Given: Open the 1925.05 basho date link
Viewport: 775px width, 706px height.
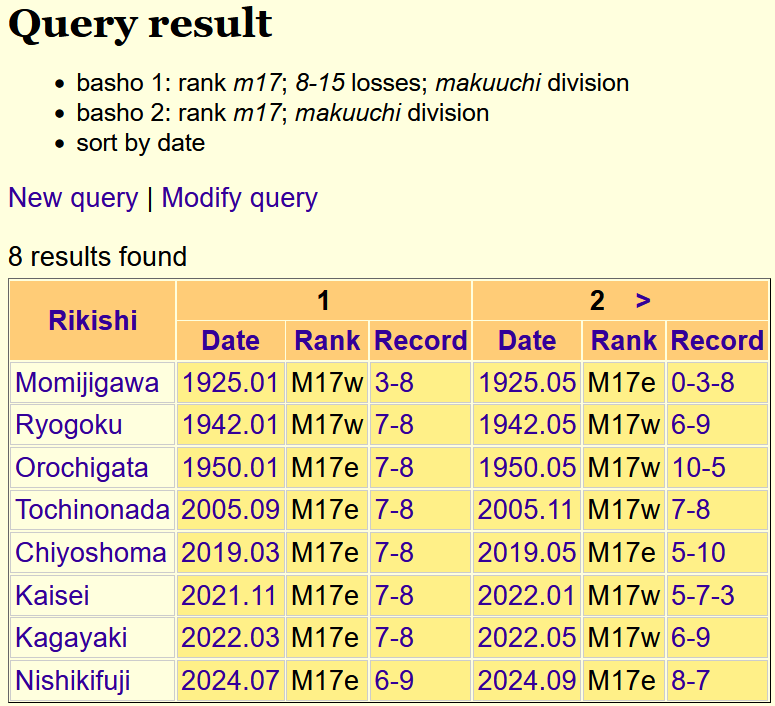Looking at the screenshot, I should tap(527, 383).
